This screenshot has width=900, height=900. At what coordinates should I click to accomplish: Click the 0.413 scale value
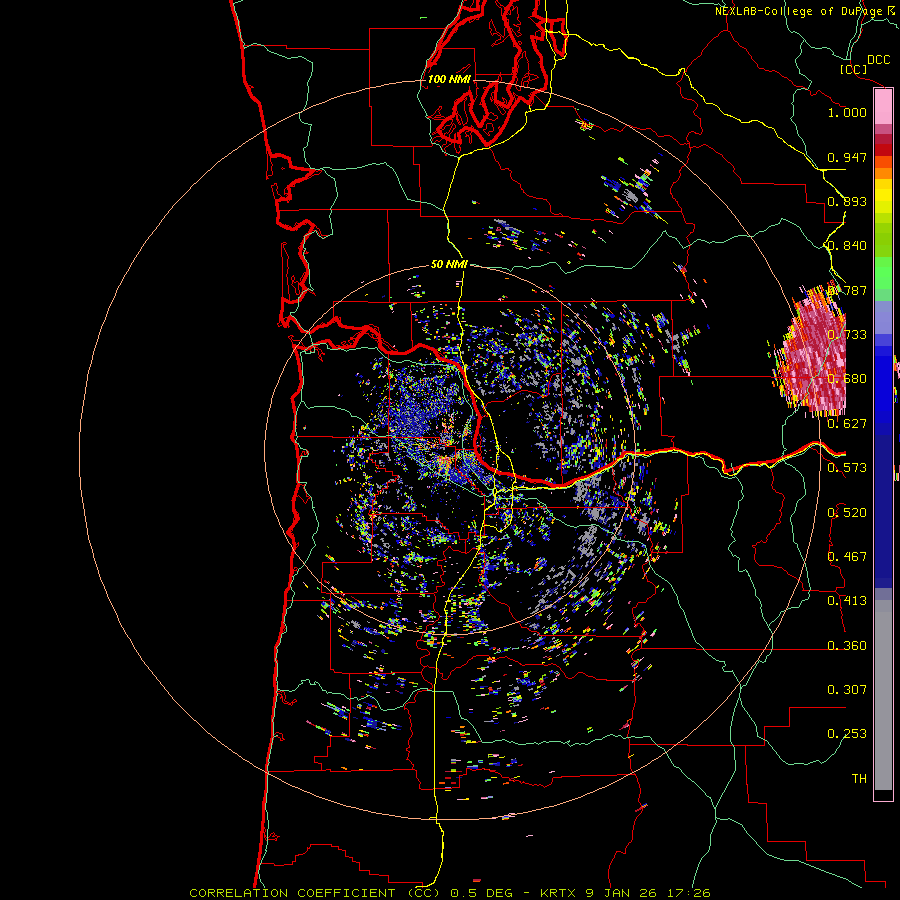coord(847,601)
